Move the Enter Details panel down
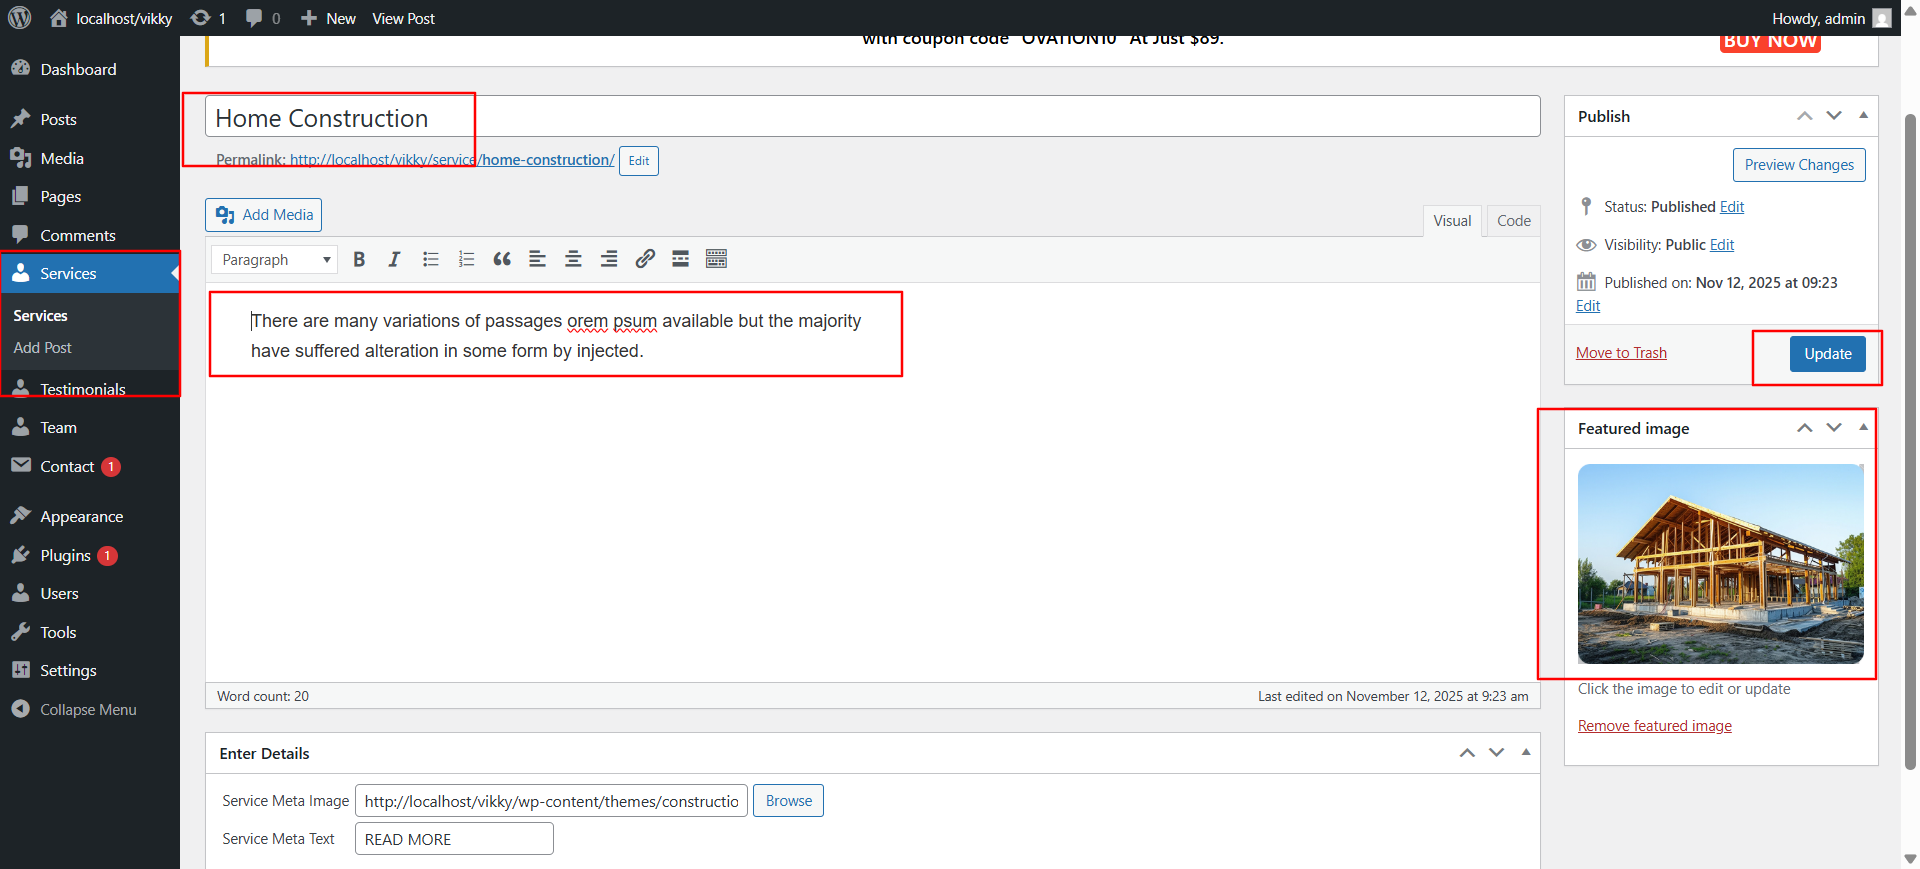Screen dimensions: 1920x869 click(1496, 753)
